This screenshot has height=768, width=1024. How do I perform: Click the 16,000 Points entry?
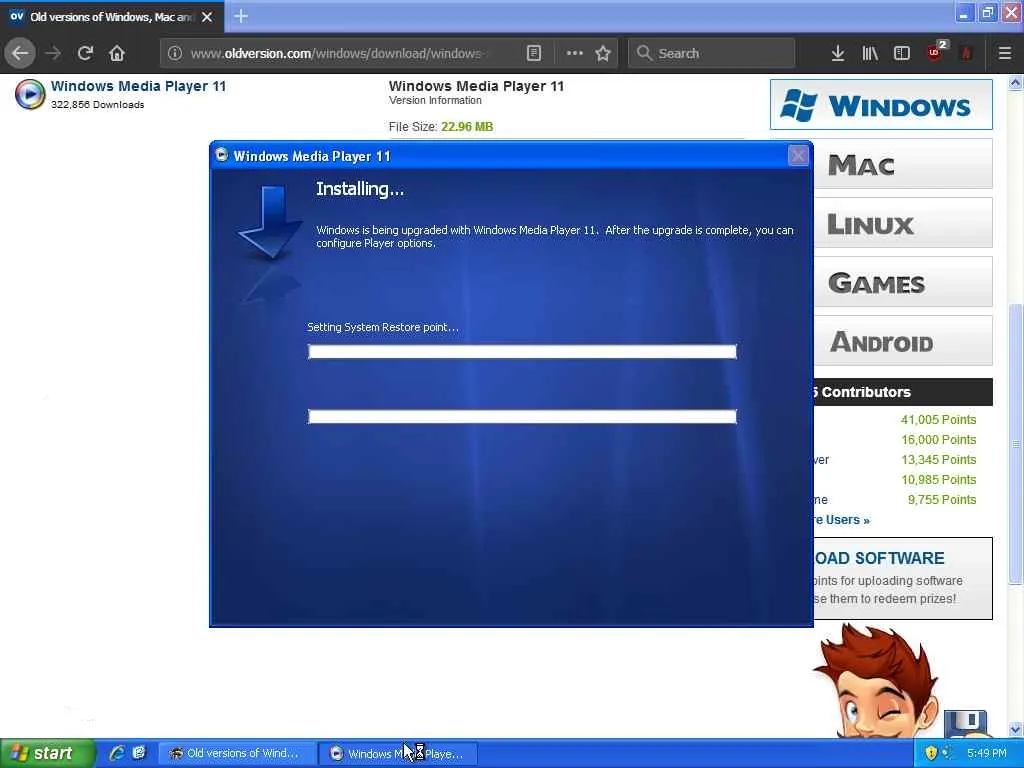click(938, 440)
